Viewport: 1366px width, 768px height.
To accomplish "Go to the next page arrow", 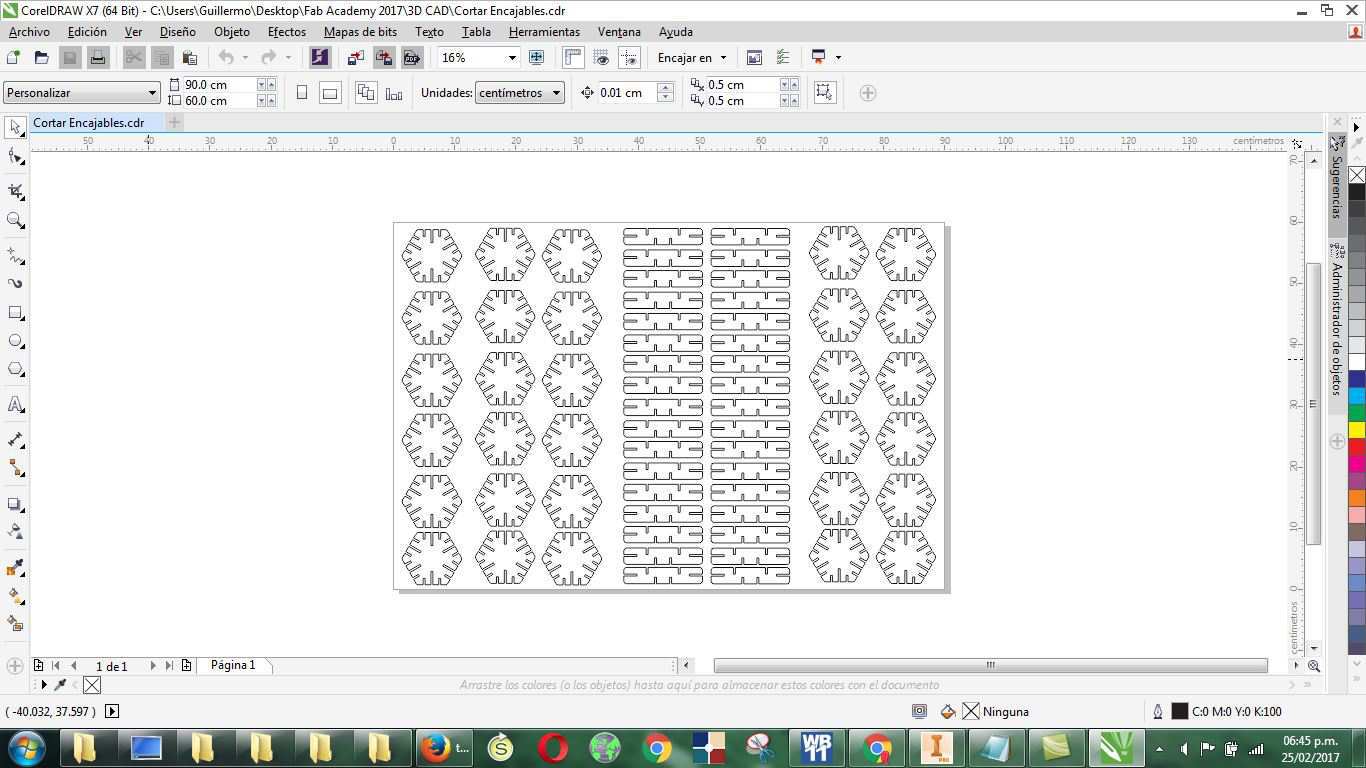I will click(153, 666).
